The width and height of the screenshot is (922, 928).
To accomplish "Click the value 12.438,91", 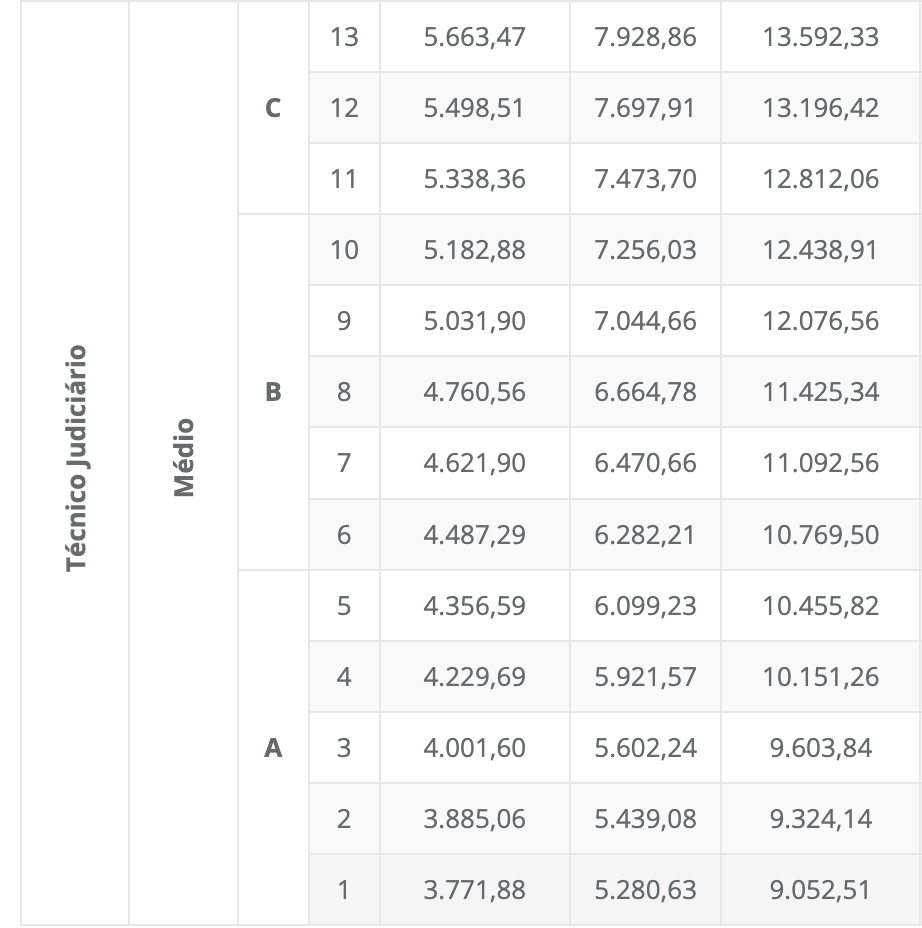I will (x=820, y=250).
